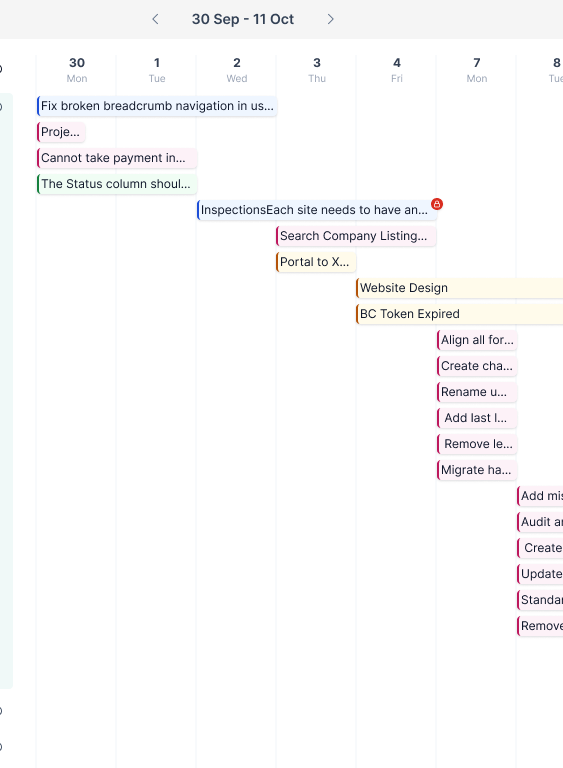Viewport: 563px width, 768px height.
Task: Open the 'BC Token Expired' task bar
Action: pyautogui.click(x=460, y=313)
